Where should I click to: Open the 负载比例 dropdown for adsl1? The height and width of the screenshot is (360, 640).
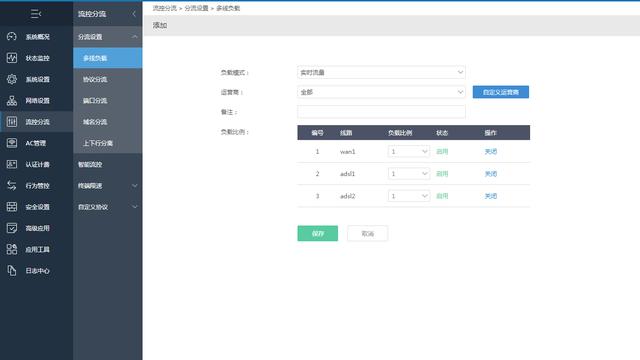[409, 174]
